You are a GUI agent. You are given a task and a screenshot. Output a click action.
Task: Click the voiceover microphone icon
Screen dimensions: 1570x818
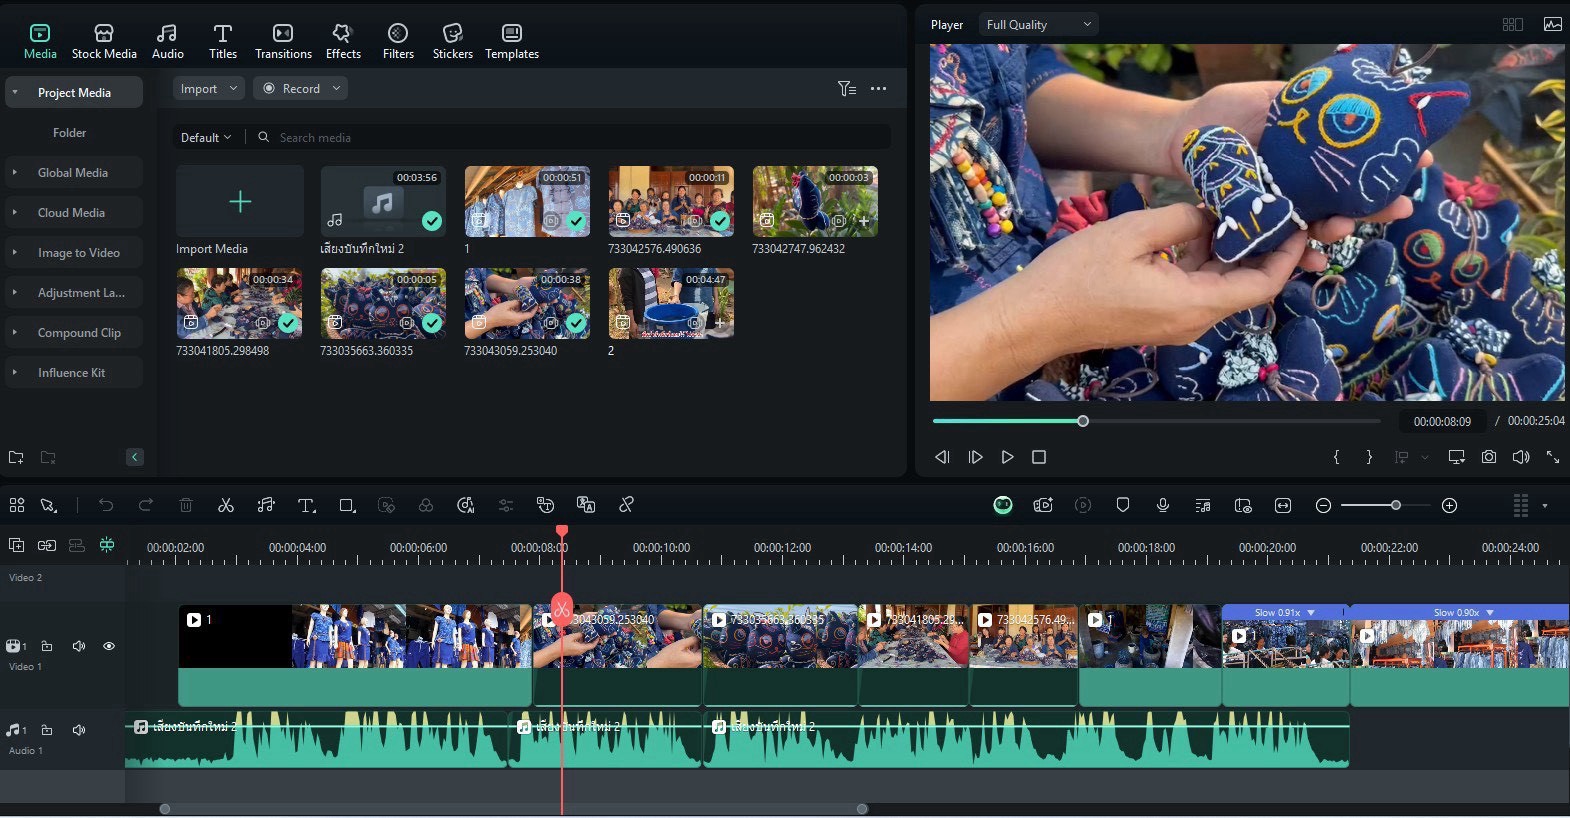pos(1163,505)
